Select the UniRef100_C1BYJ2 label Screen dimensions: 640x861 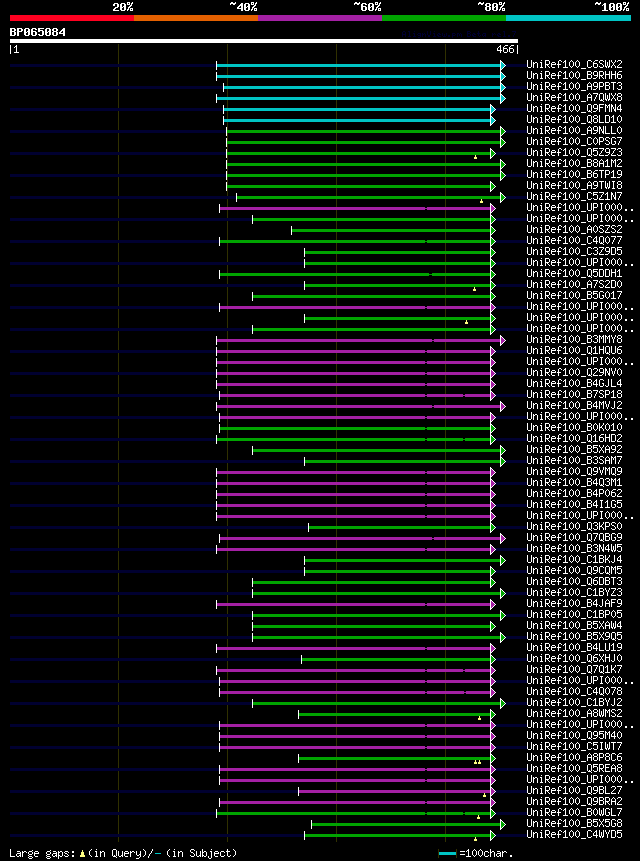[x=574, y=702]
